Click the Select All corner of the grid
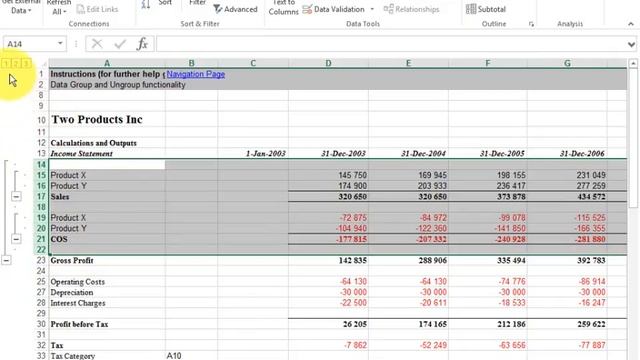 (x=43, y=63)
